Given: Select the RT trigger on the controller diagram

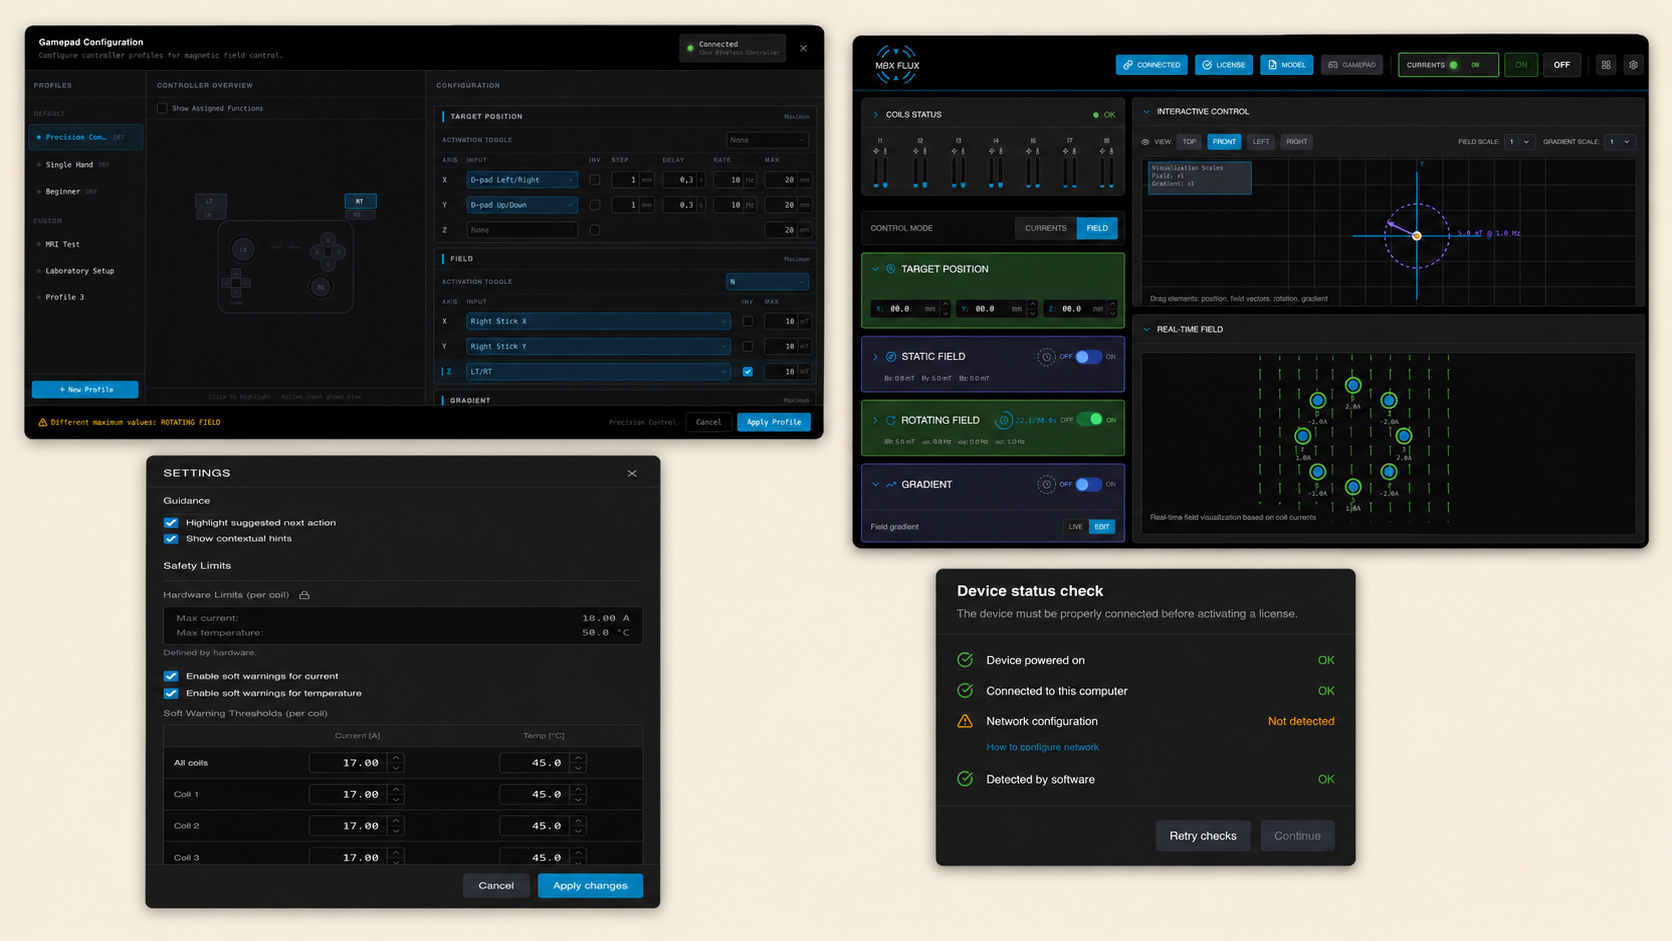Looking at the screenshot, I should (360, 201).
